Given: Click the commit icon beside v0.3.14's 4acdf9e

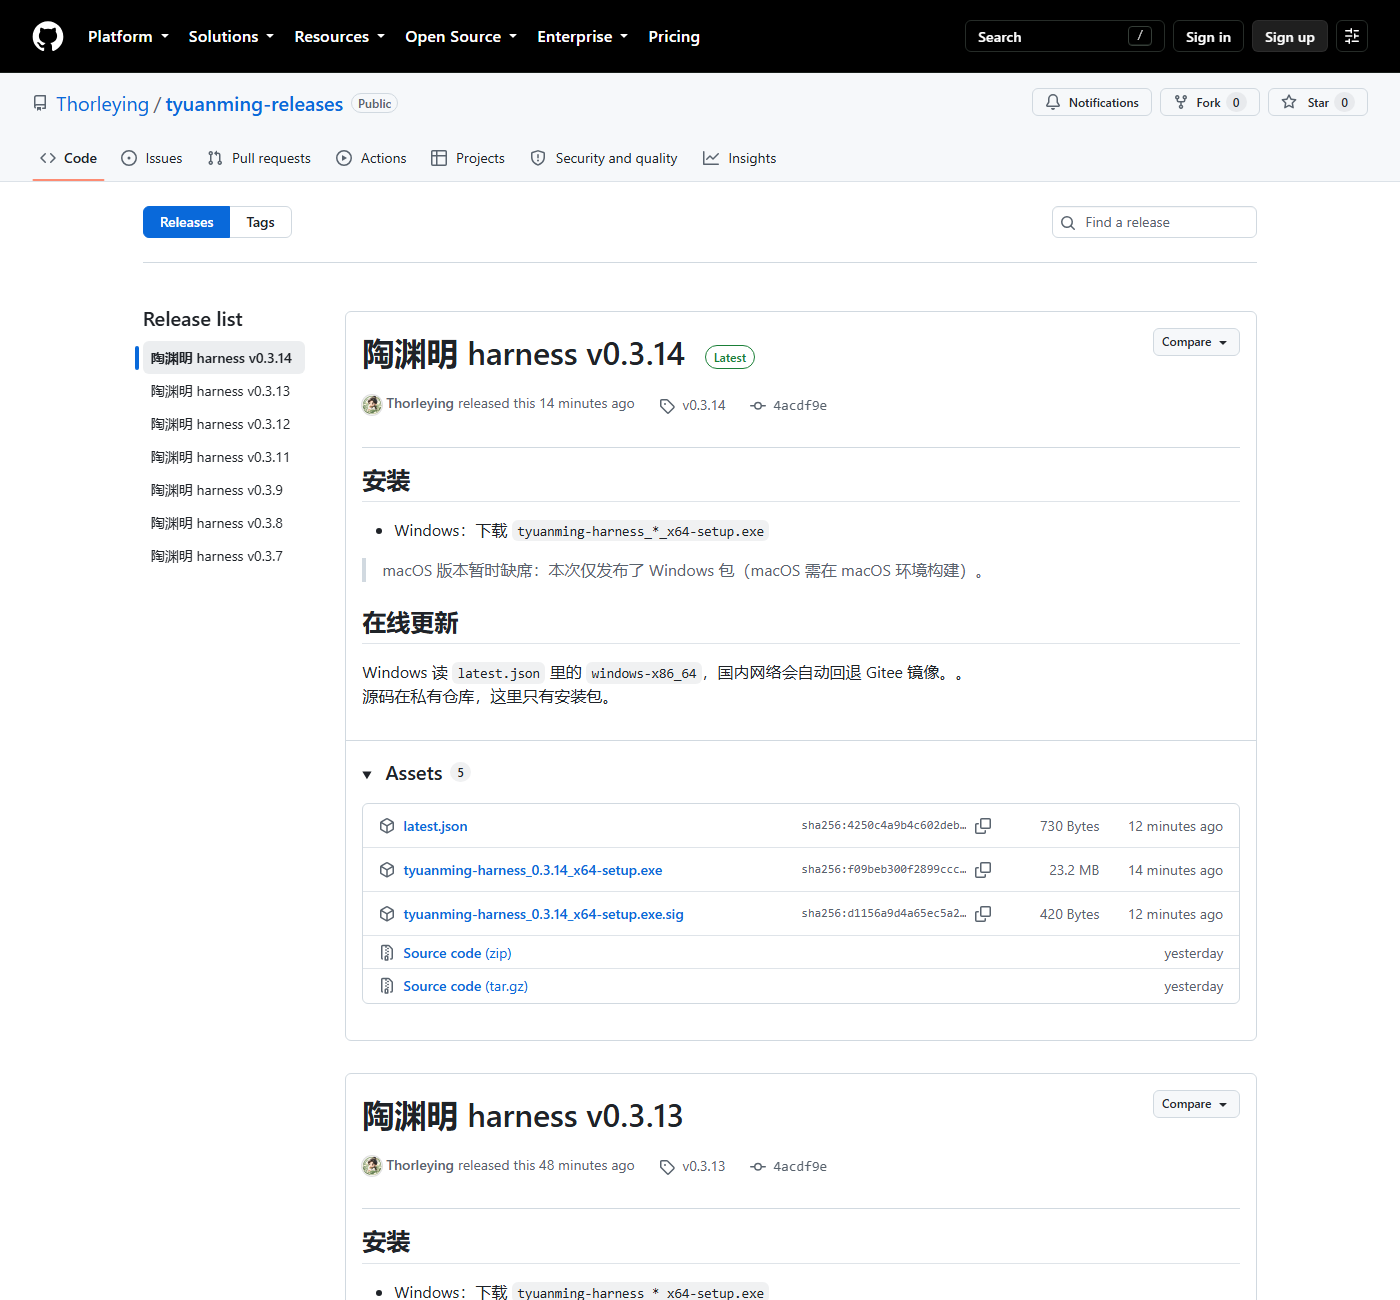Looking at the screenshot, I should 758,406.
